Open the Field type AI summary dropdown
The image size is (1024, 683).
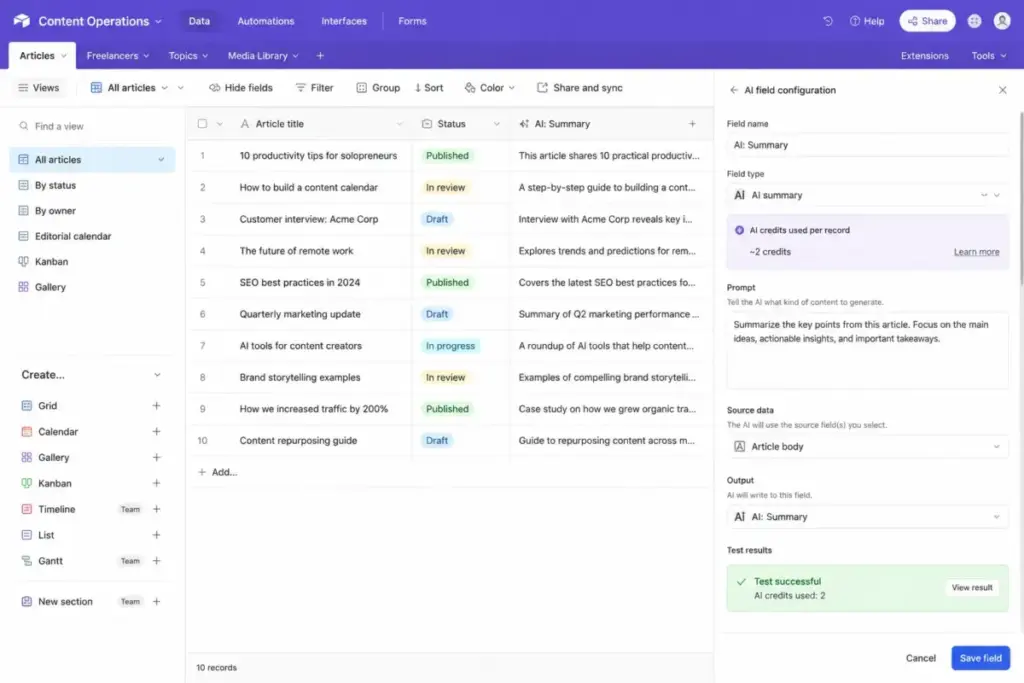[867, 195]
